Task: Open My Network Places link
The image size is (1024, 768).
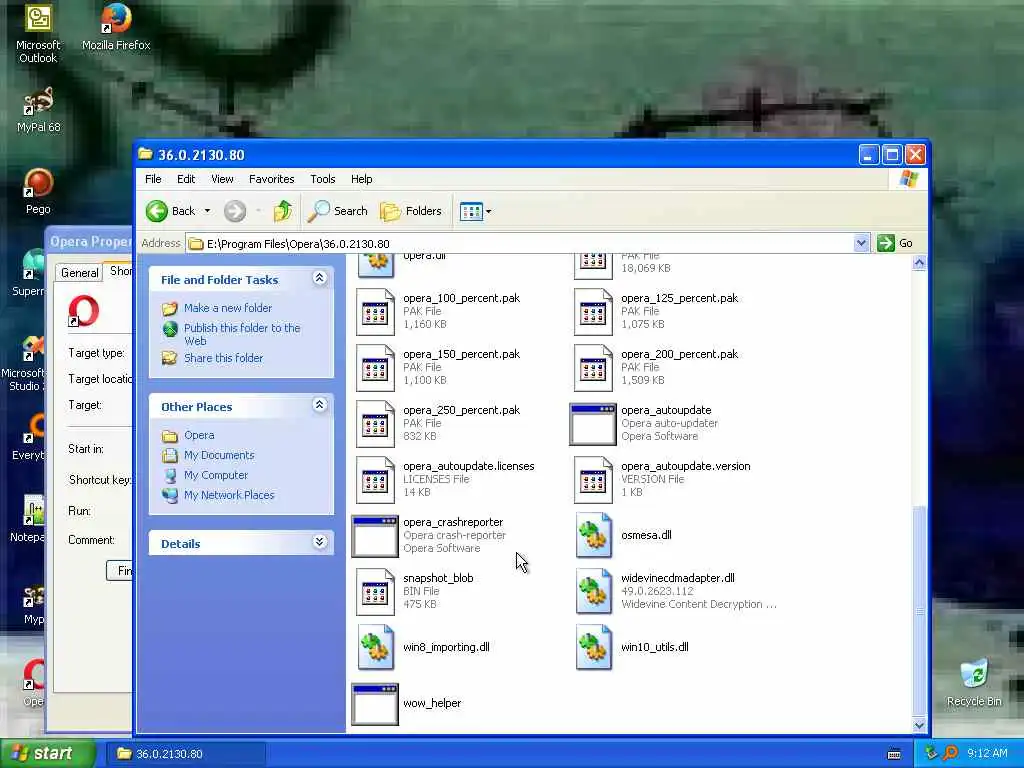Action: [x=229, y=495]
